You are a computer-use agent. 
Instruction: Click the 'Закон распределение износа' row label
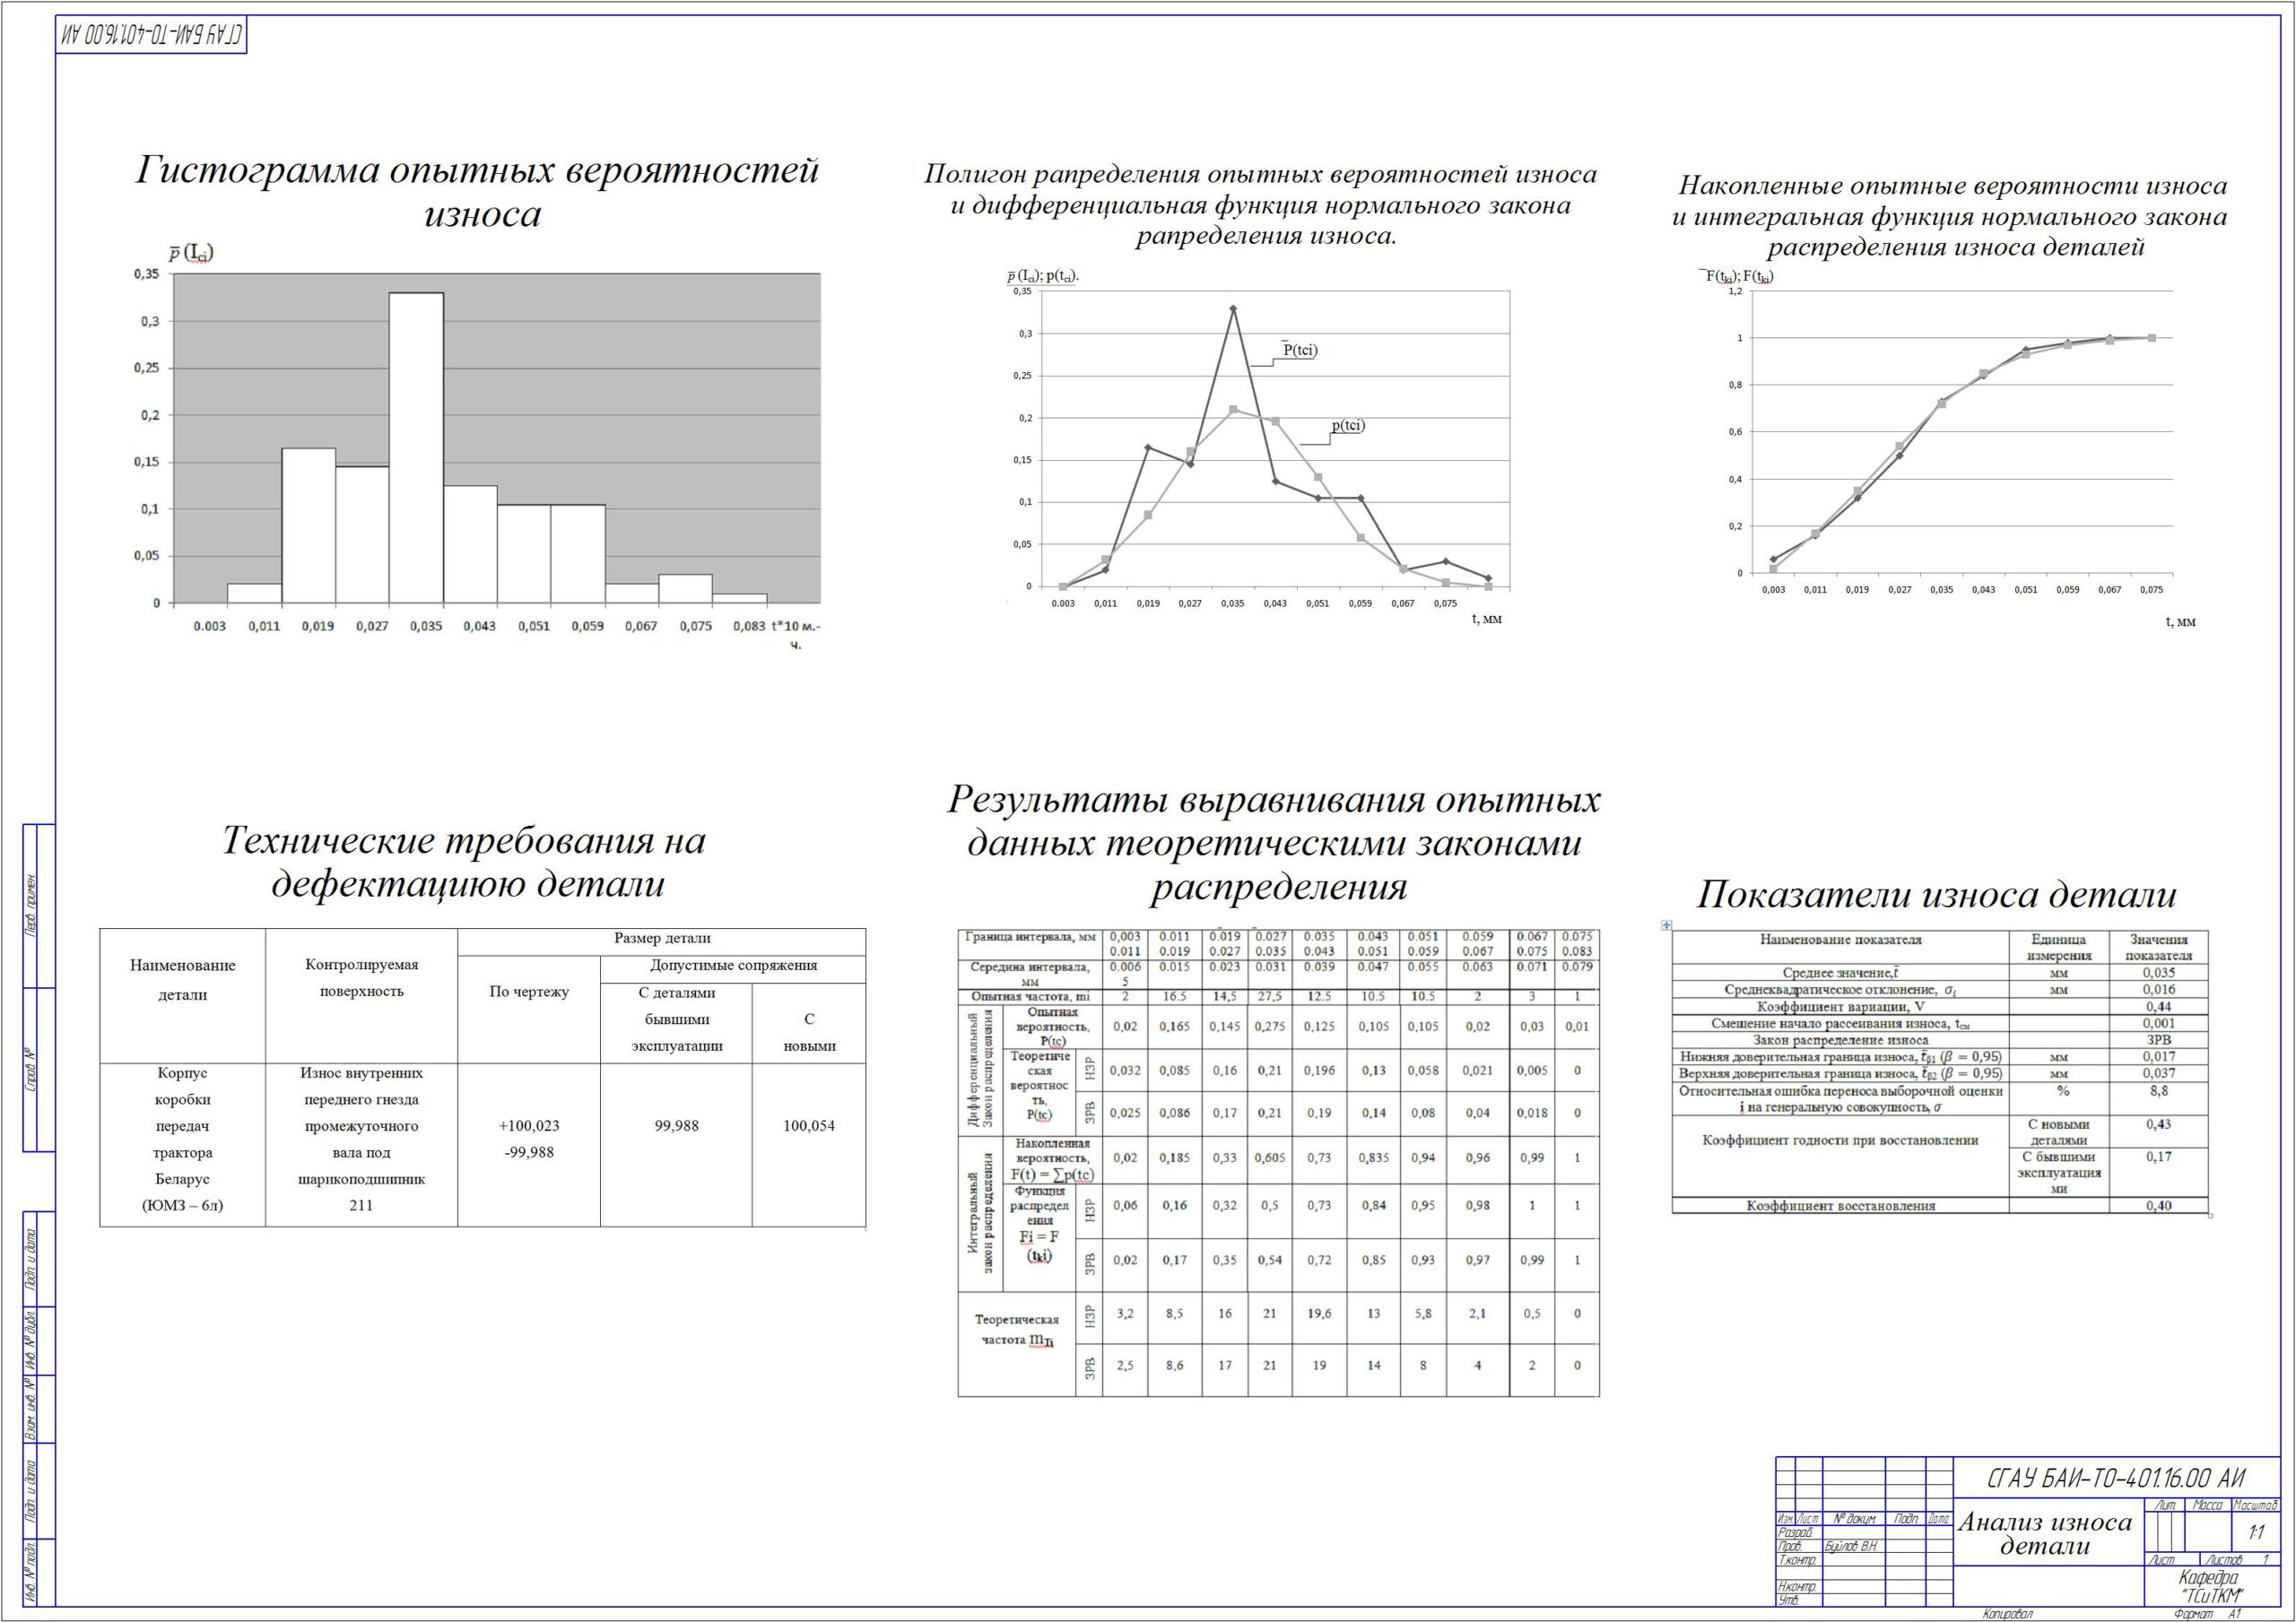pyautogui.click(x=1840, y=1040)
